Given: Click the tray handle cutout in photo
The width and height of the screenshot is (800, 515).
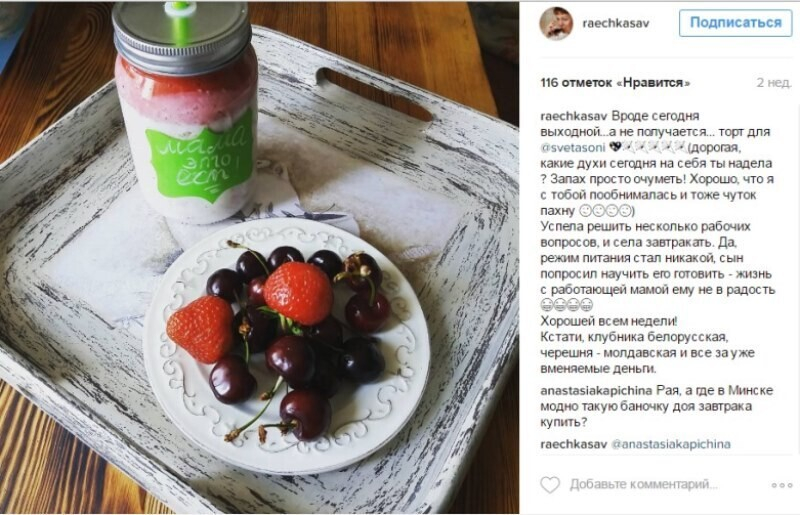Looking at the screenshot, I should pos(375,94).
